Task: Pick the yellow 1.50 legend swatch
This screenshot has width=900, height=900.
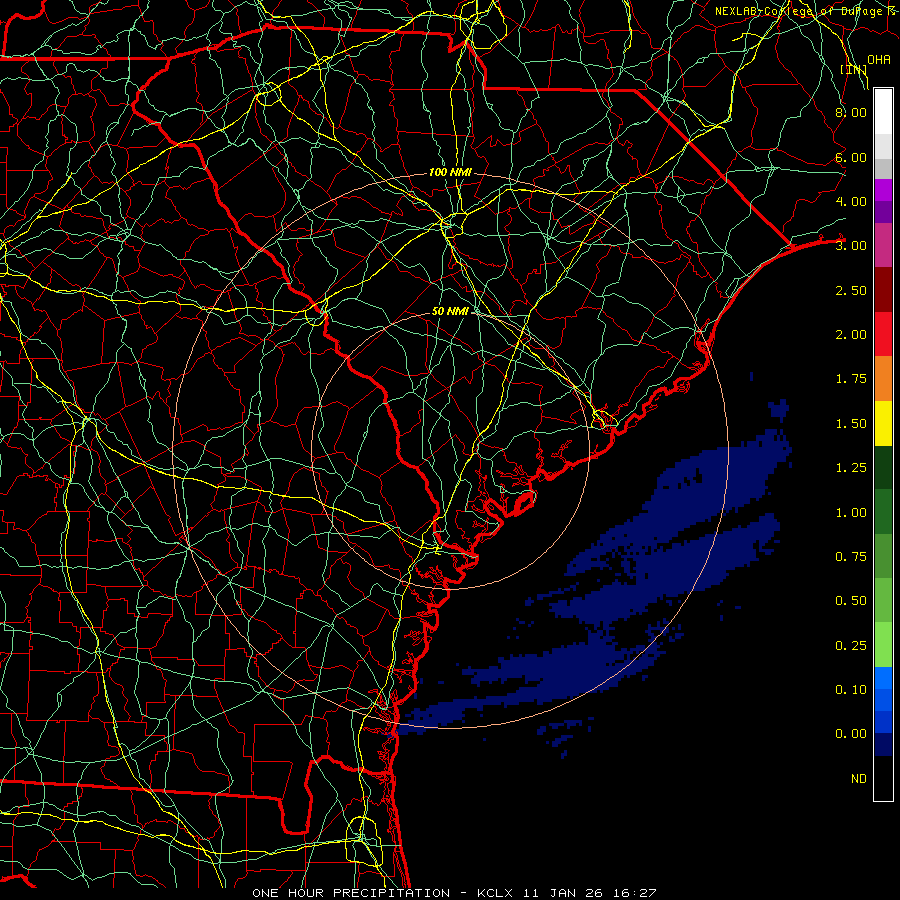Action: pyautogui.click(x=883, y=423)
